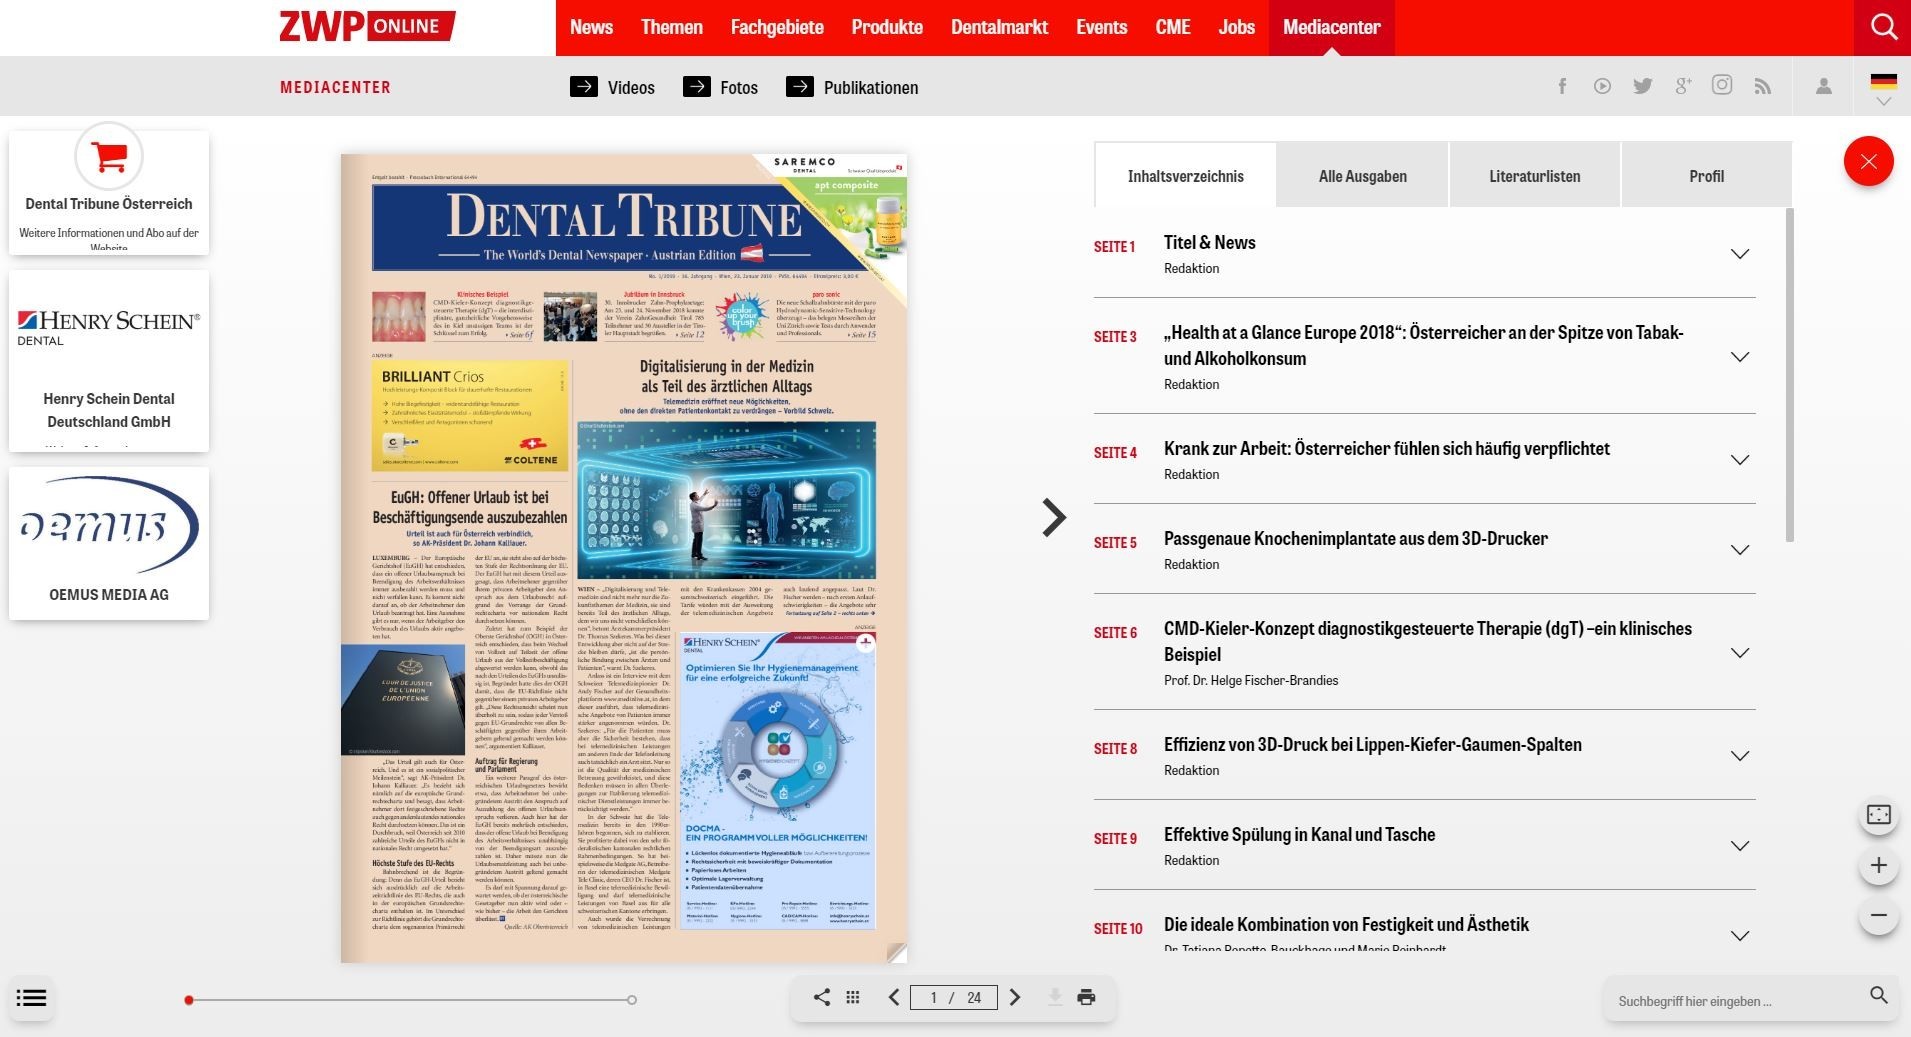The width and height of the screenshot is (1911, 1037).
Task: Switch to the Alle Ausgaben tab
Action: [x=1362, y=175]
